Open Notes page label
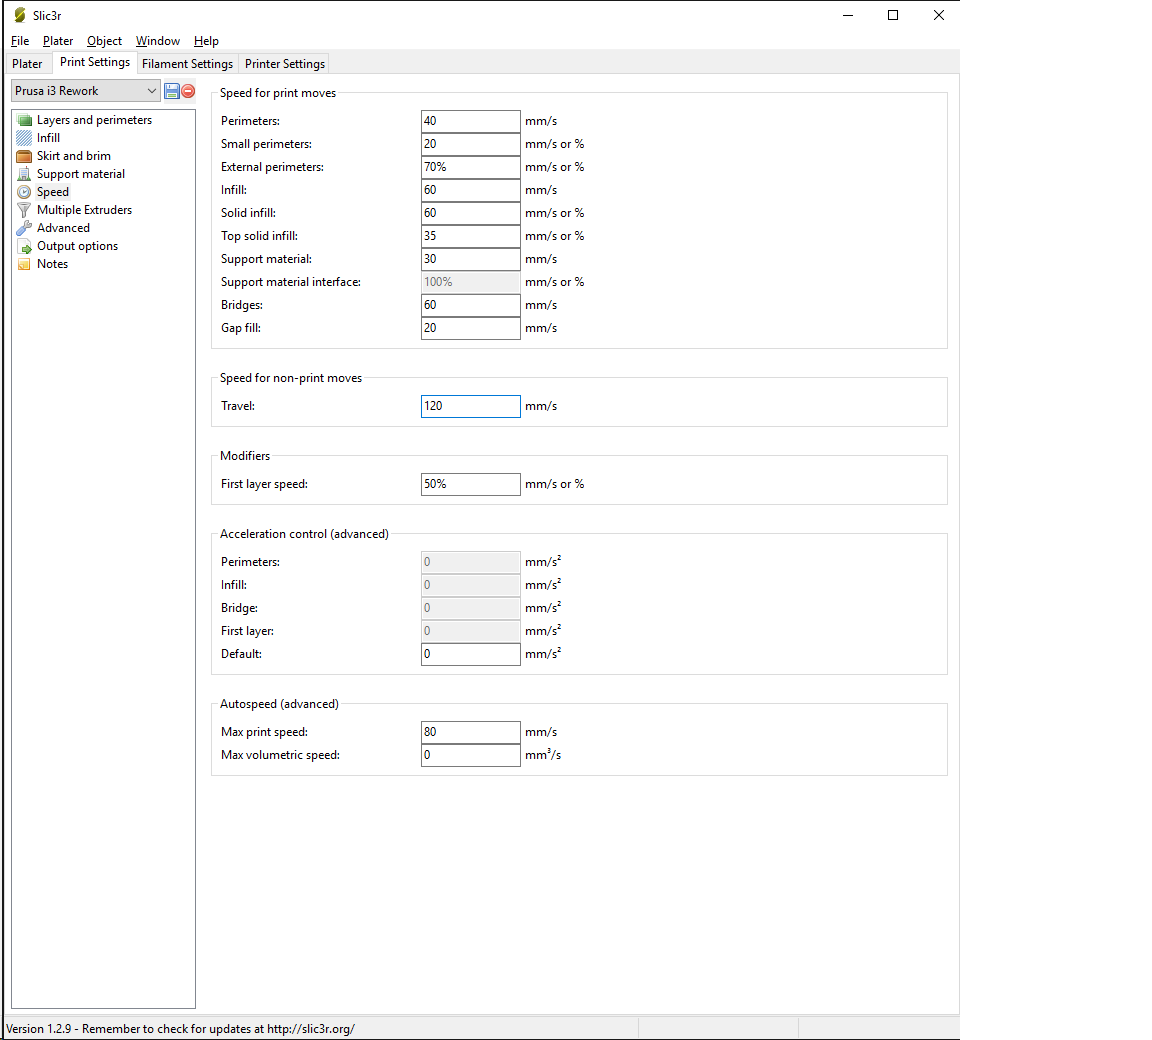Viewport: 1152px width, 1040px height. (52, 264)
